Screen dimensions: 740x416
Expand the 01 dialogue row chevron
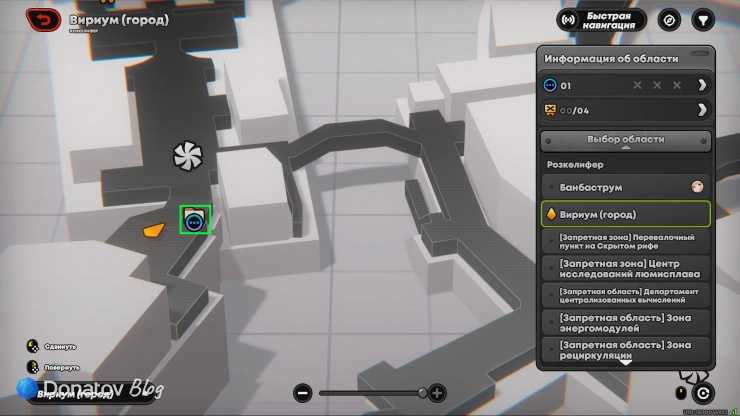[x=702, y=85]
